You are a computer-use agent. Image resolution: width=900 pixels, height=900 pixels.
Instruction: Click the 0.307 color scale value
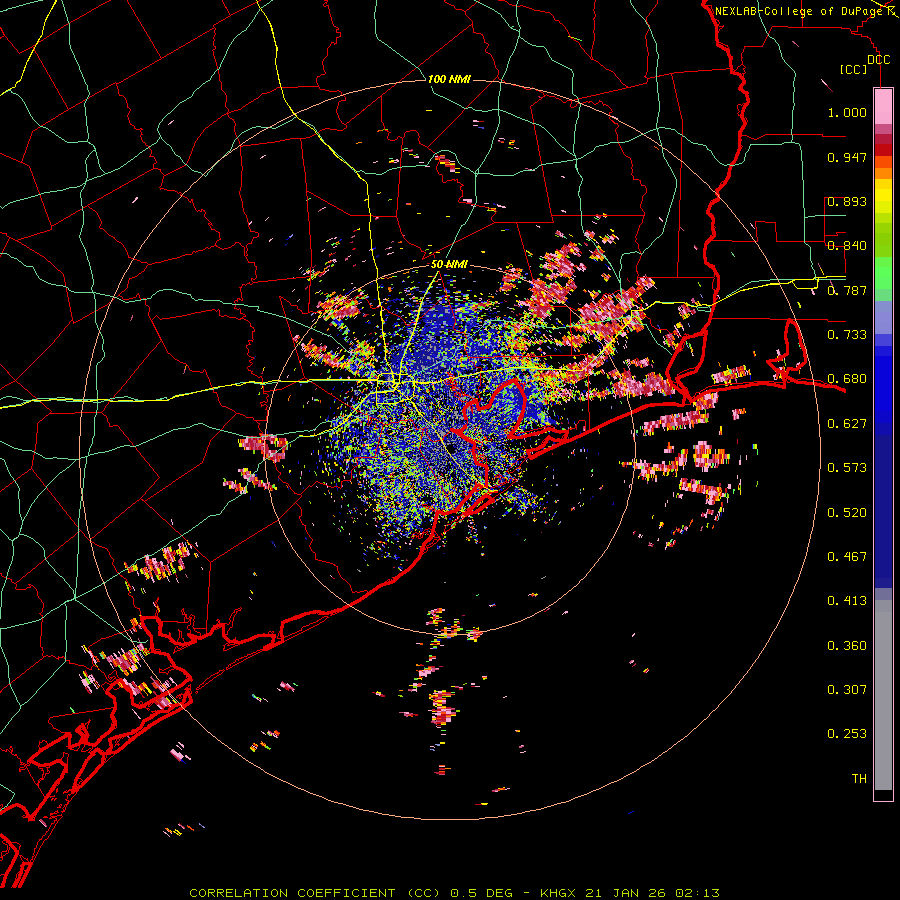point(847,690)
